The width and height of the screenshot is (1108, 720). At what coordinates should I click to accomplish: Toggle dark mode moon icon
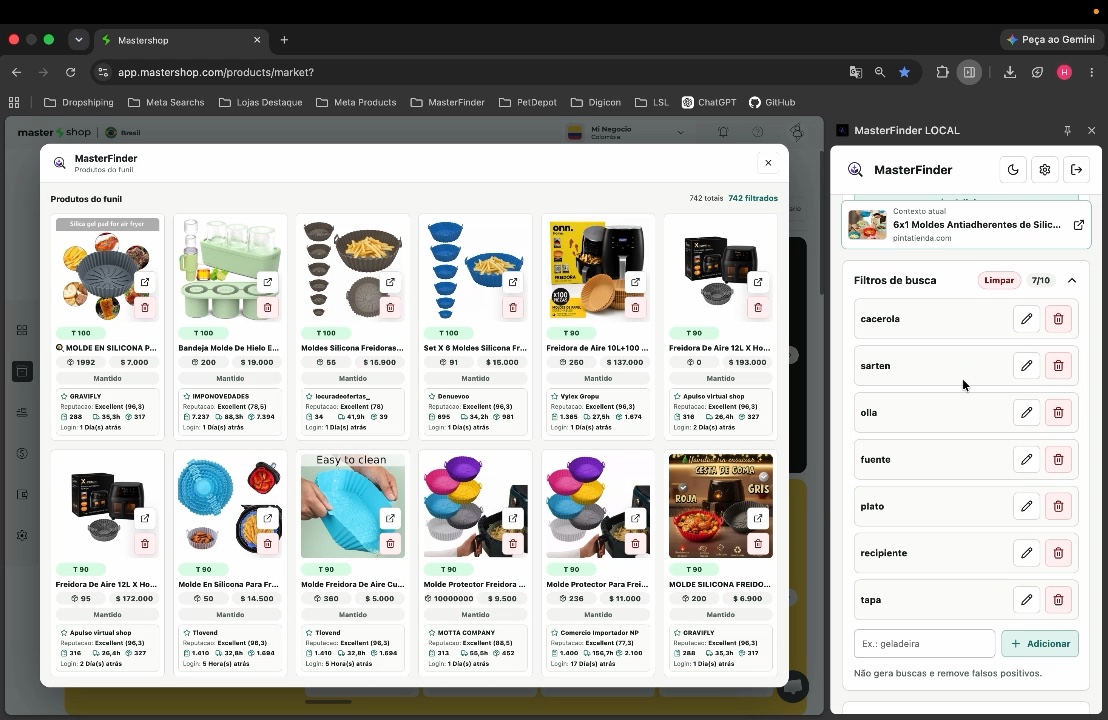(x=1013, y=170)
